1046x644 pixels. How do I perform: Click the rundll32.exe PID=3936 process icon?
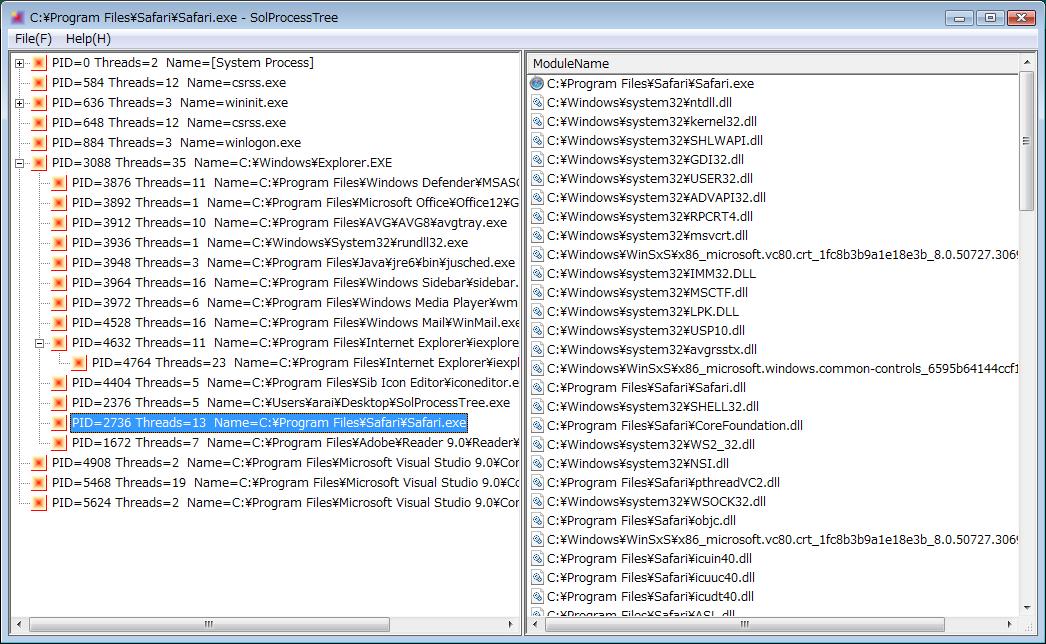point(59,243)
